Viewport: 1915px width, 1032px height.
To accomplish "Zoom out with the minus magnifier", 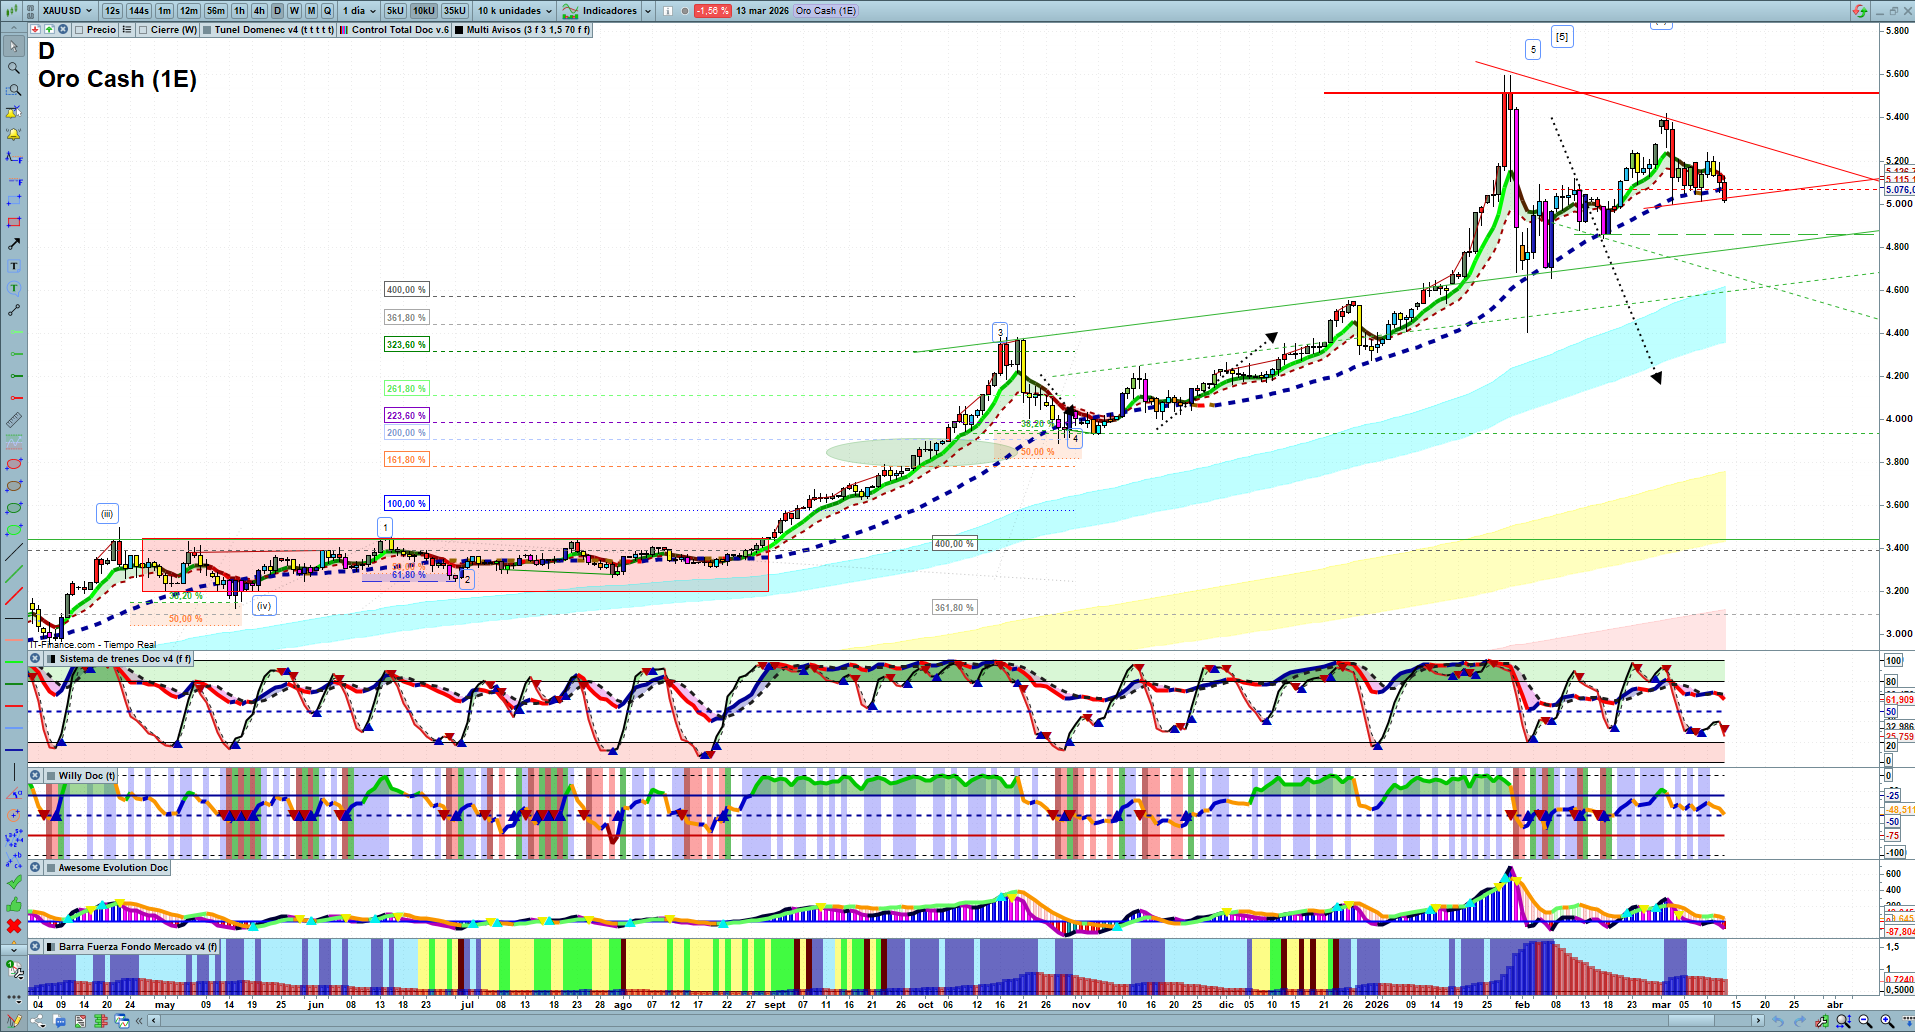I will coord(1865,1021).
